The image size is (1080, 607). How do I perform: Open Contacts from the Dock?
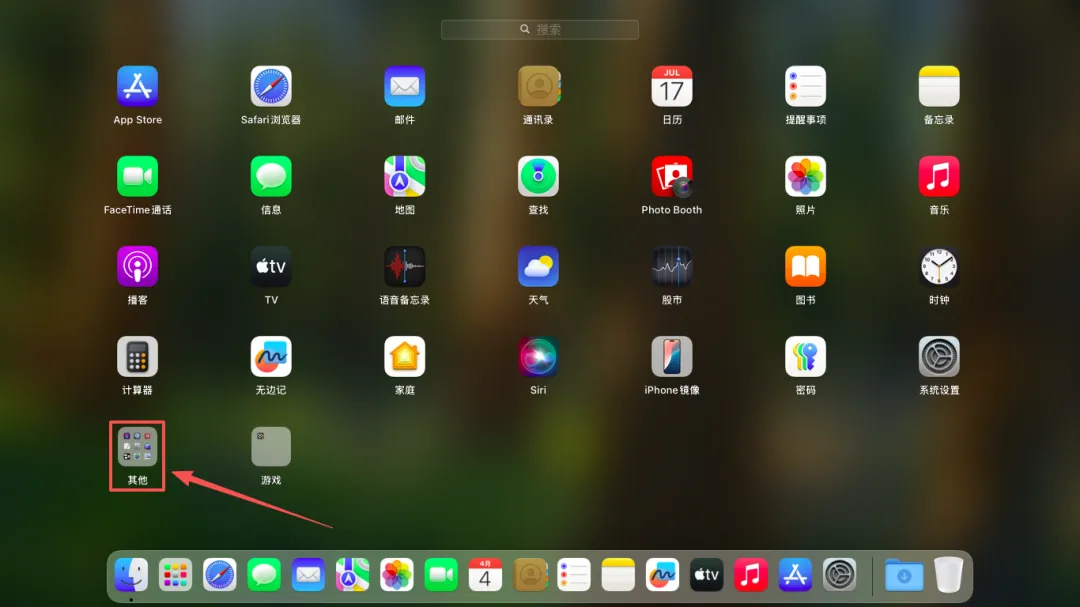point(530,575)
